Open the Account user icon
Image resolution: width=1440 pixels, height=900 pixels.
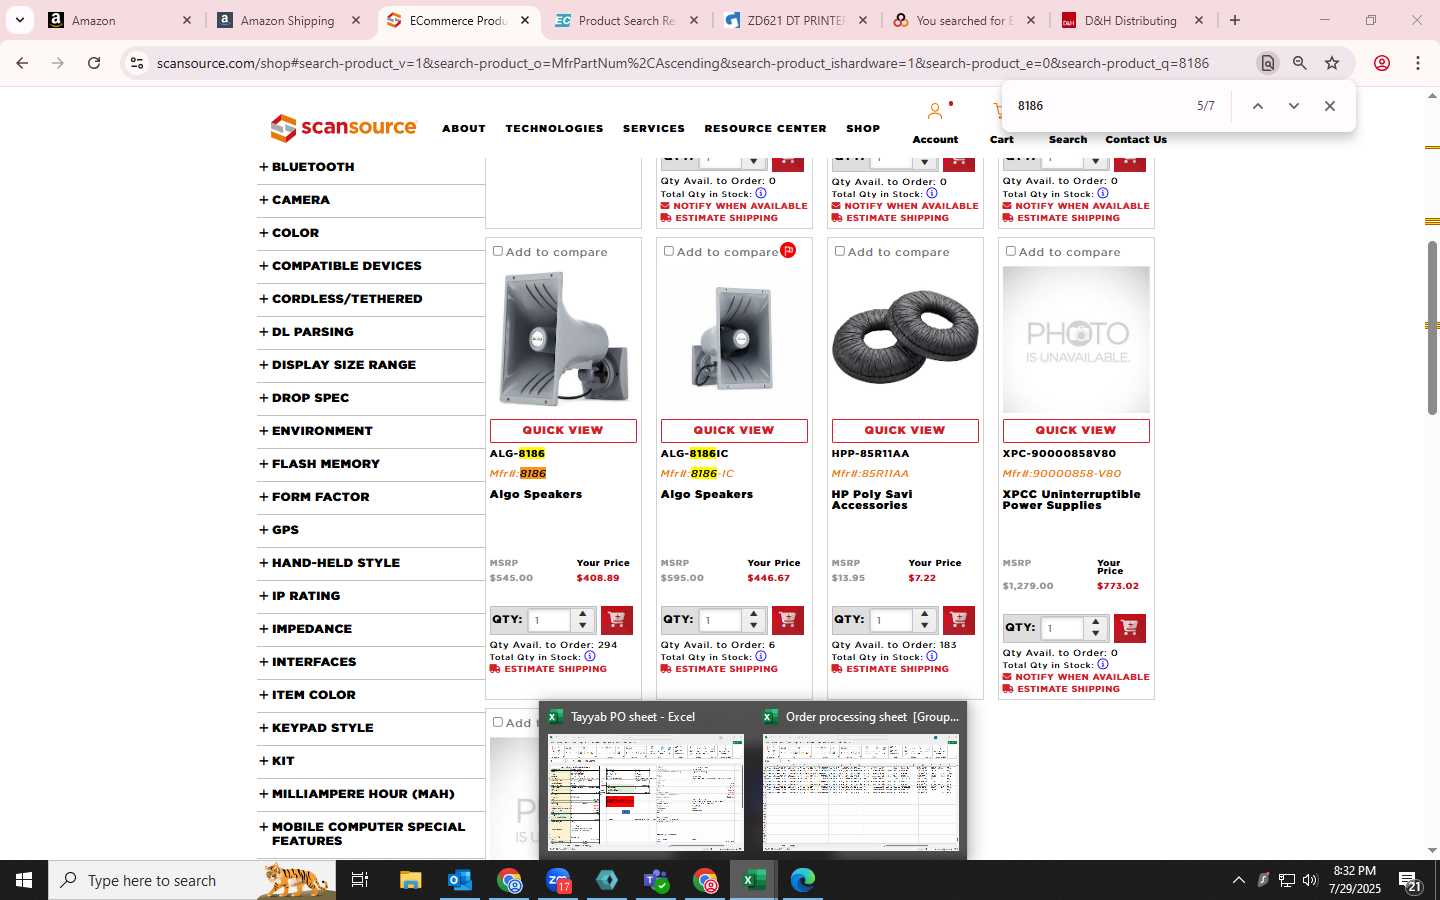935,111
